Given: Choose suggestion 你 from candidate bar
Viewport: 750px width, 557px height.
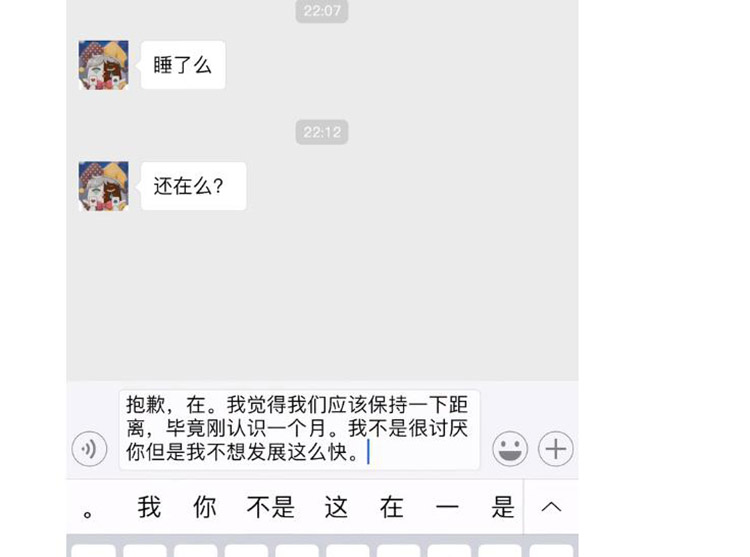Looking at the screenshot, I should coord(205,506).
